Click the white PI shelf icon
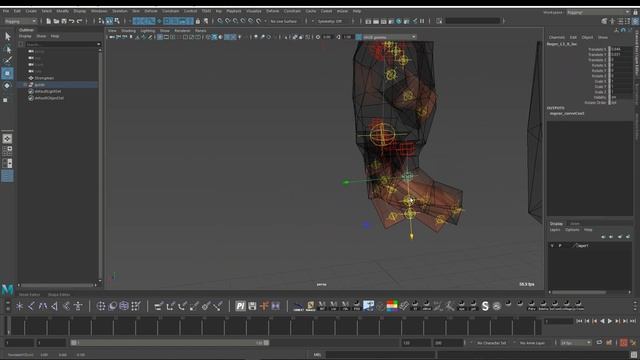Screen dimensions: 640x360 click(x=240, y=306)
